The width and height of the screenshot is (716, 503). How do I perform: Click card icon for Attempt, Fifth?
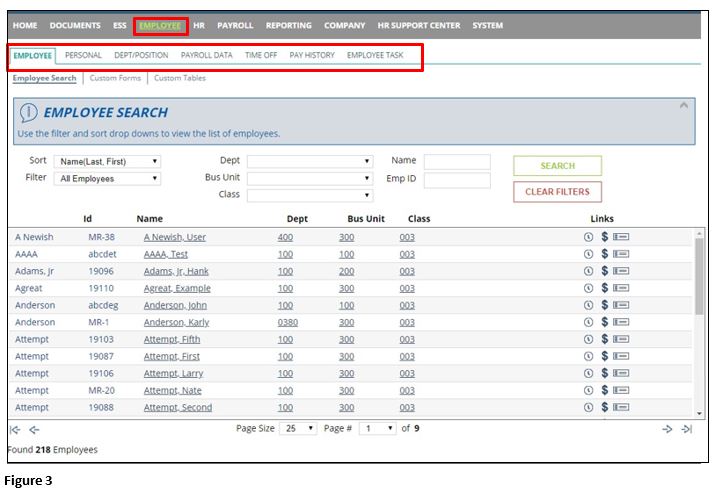pos(621,339)
